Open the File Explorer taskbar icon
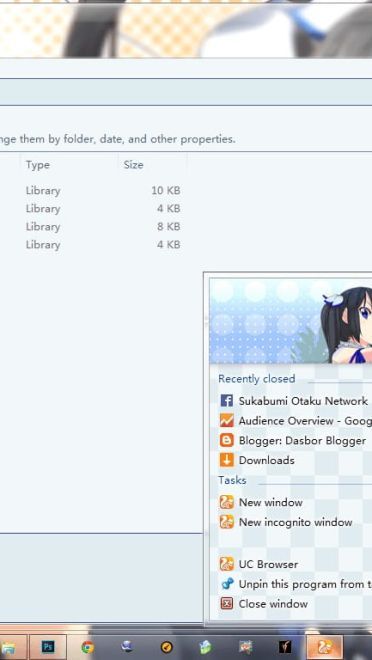 click(x=8, y=647)
